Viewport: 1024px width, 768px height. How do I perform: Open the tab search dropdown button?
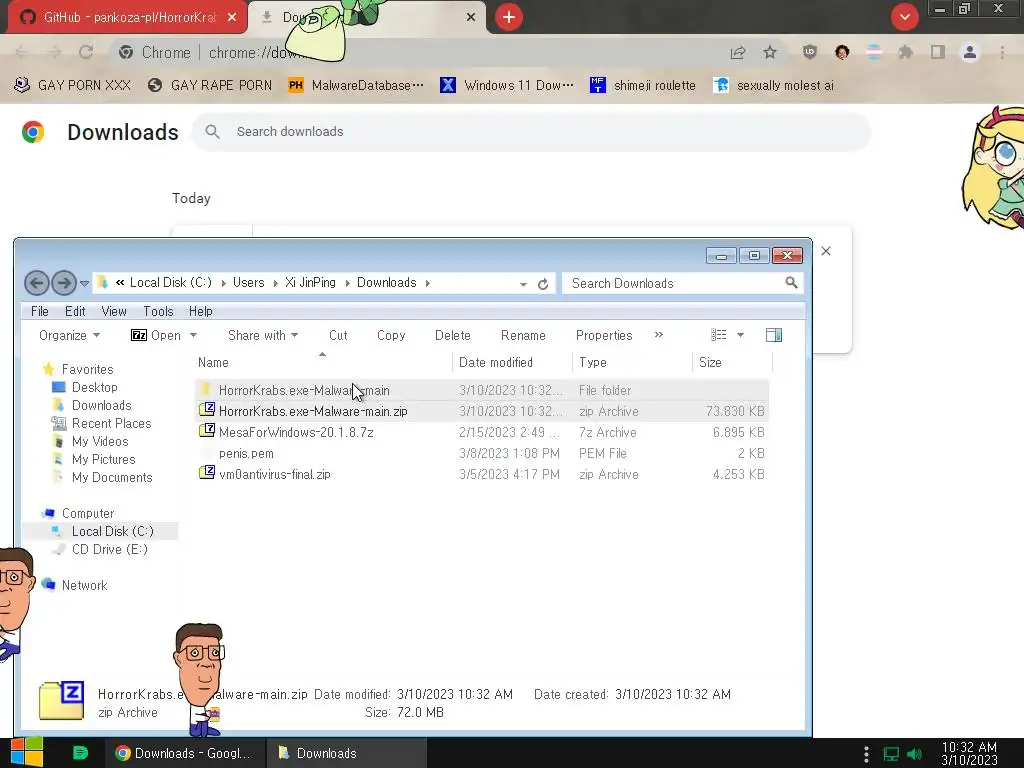pyautogui.click(x=904, y=17)
